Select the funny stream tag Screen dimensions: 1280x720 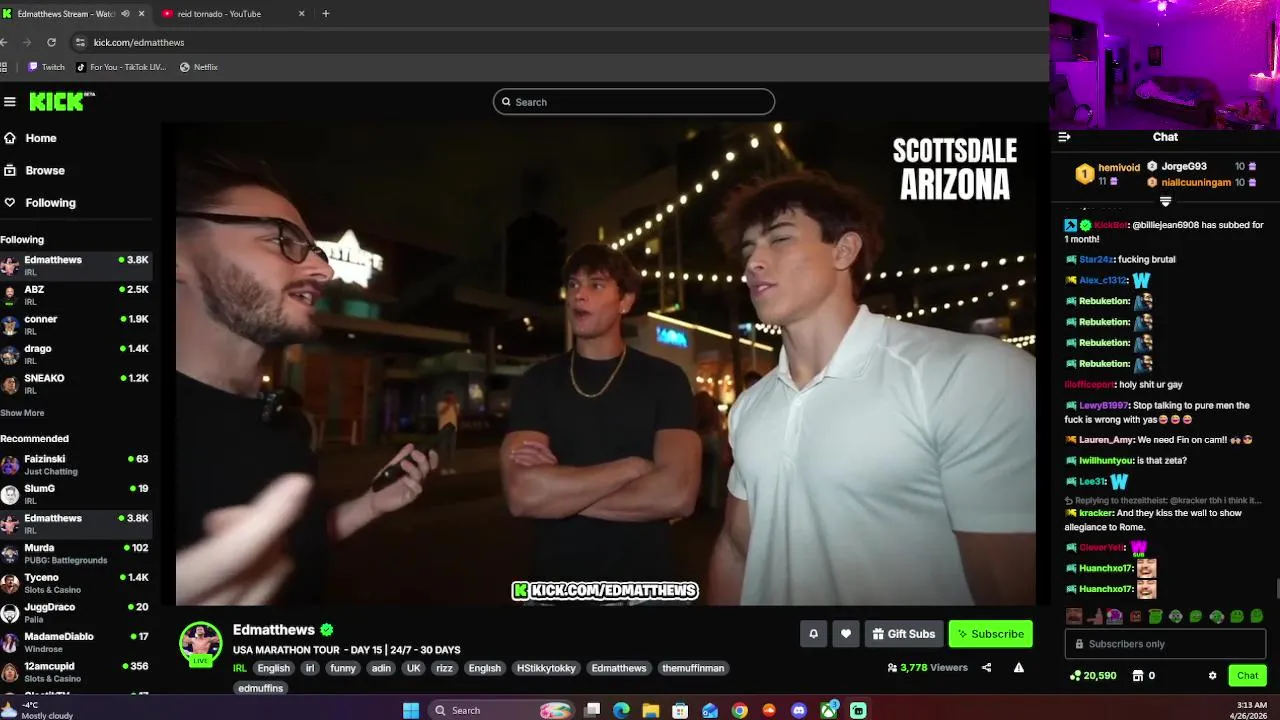[343, 668]
